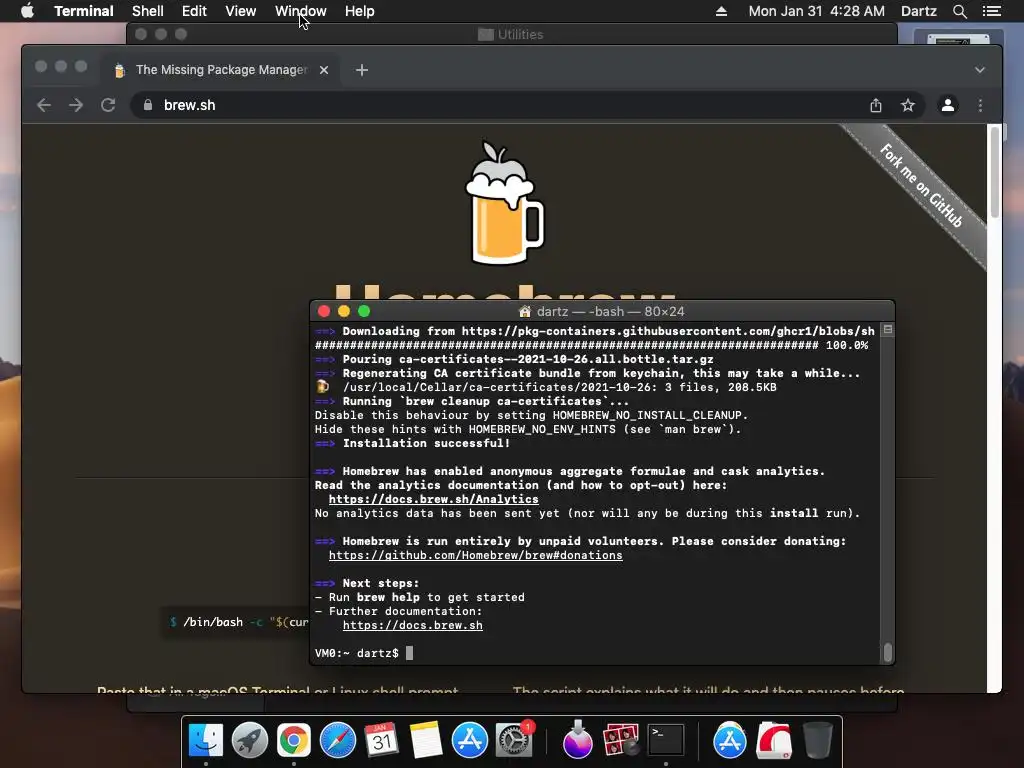Image resolution: width=1024 pixels, height=768 pixels.
Task: Open Calendar from the Dock
Action: [381, 740]
